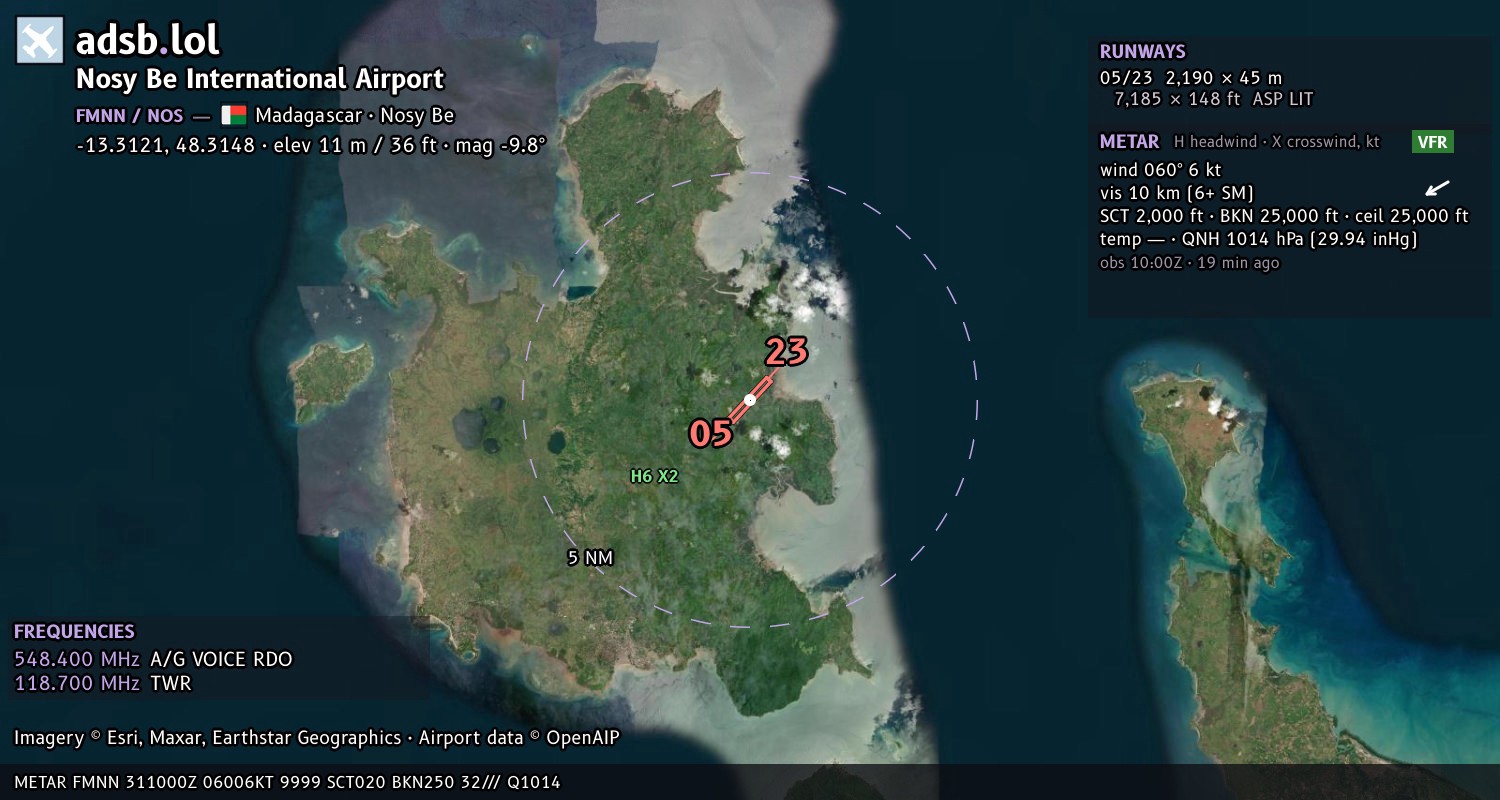Click the coordinates and elevation line
The width and height of the screenshot is (1500, 800).
311,144
